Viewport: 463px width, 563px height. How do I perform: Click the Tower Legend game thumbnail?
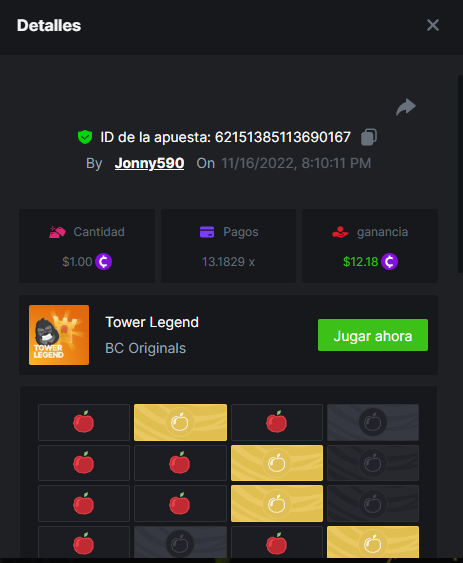[x=59, y=335]
